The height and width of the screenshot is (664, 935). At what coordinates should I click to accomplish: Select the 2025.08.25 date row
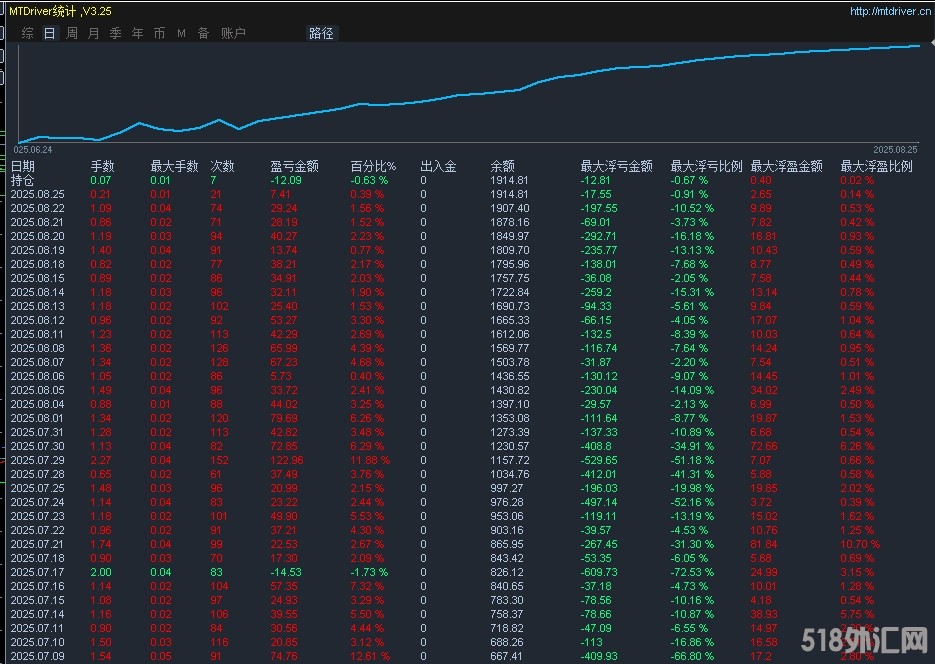click(x=38, y=194)
